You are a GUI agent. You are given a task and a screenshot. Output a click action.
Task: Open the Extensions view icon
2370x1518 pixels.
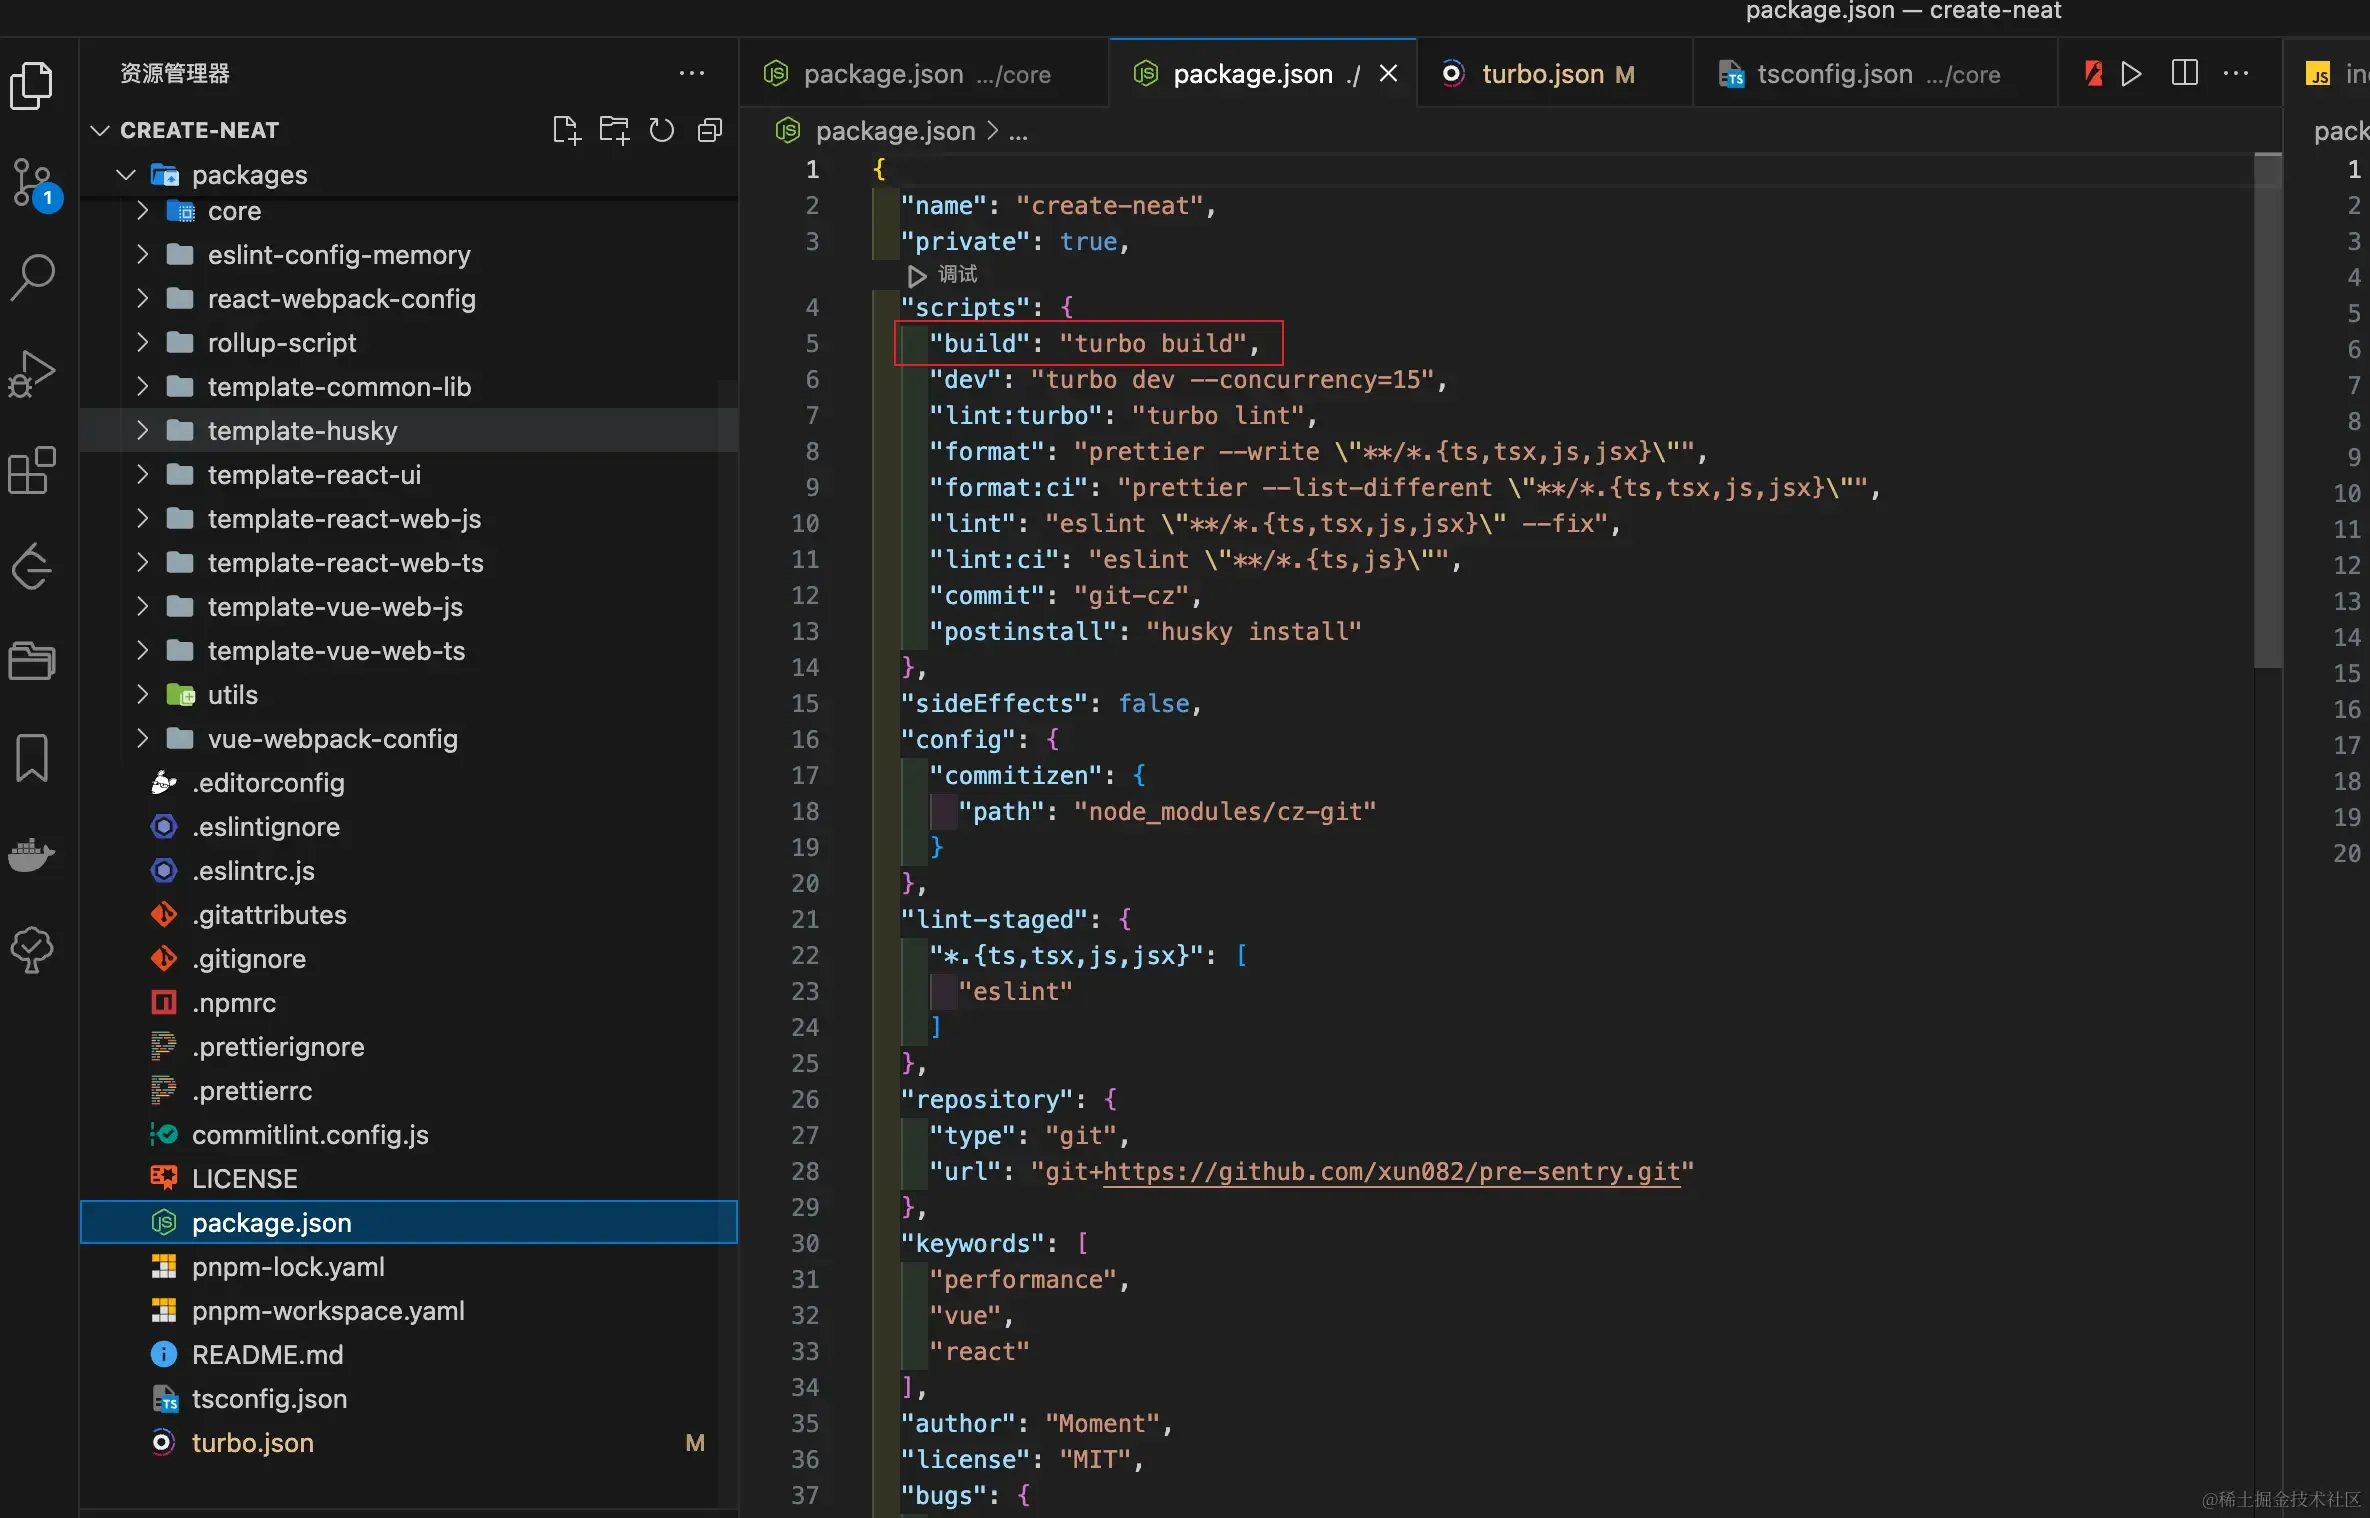[x=32, y=470]
